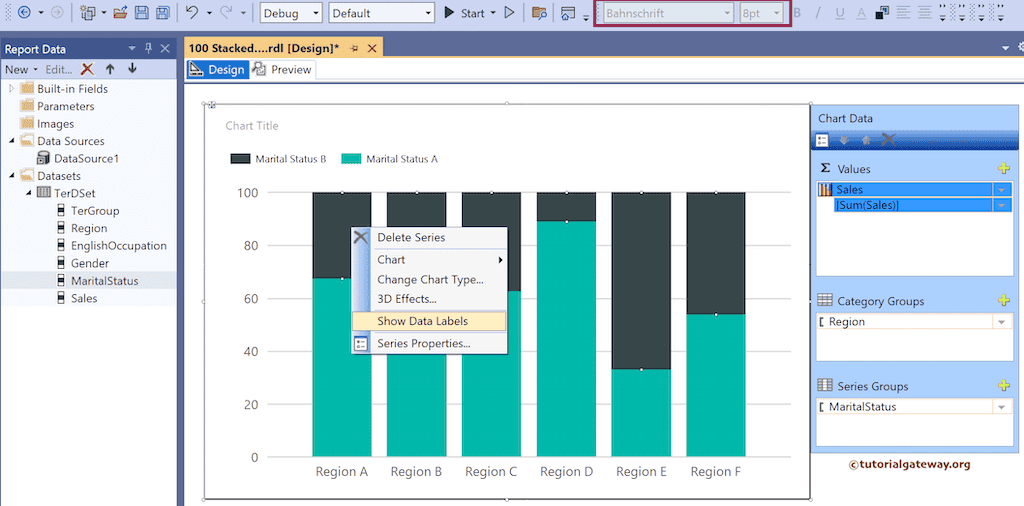The image size is (1024, 506).
Task: Click Chart Data delete X icon
Action: (888, 140)
